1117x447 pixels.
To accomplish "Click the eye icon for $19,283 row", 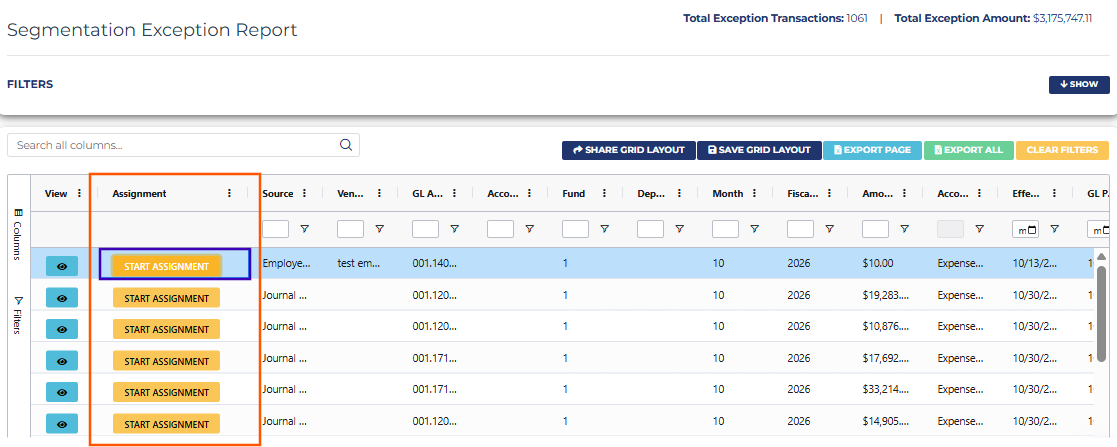I will pos(62,298).
